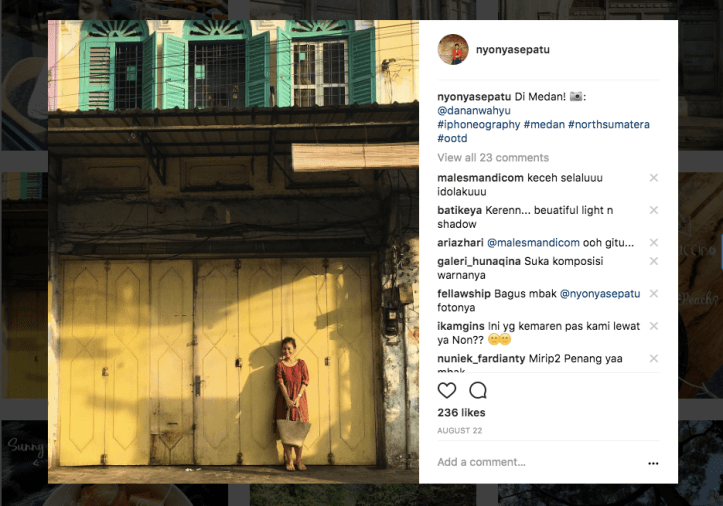723x506 pixels.
Task: Open the #northsumatera hashtag
Action: [x=609, y=125]
